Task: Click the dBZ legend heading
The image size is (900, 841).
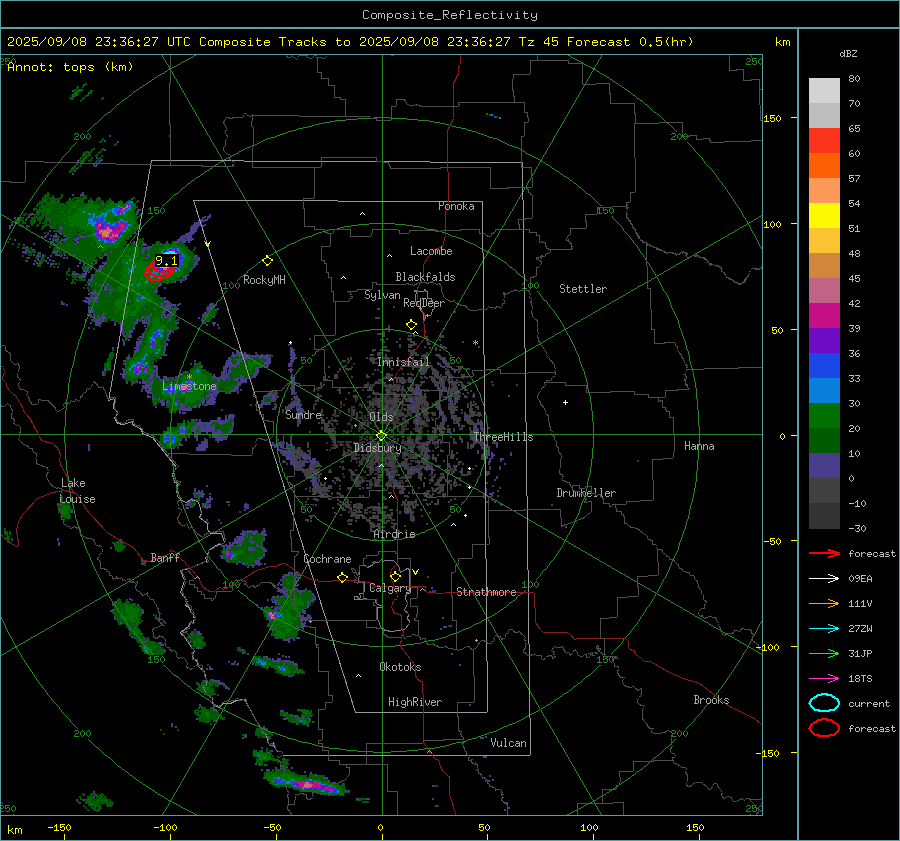Action: tap(848, 53)
